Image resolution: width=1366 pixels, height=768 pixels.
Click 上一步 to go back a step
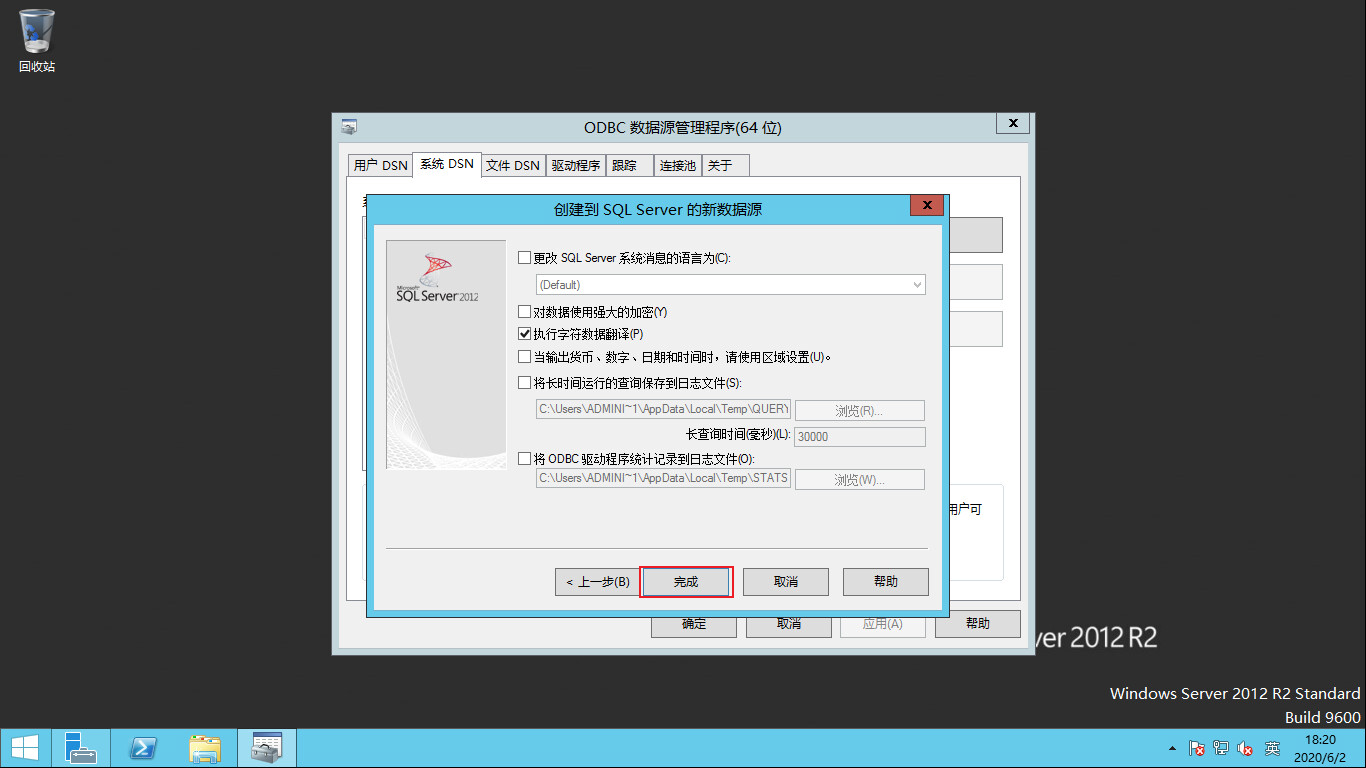[597, 581]
